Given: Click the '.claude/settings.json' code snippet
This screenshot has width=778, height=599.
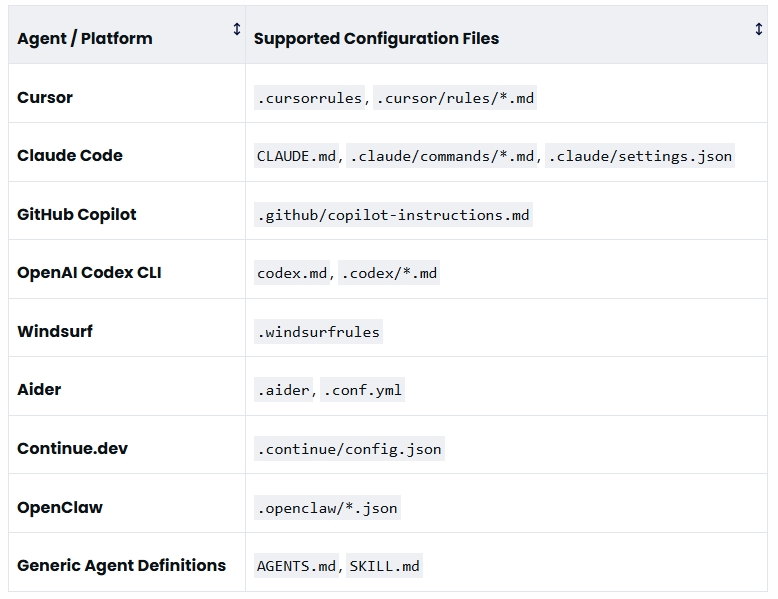Looking at the screenshot, I should coord(640,156).
